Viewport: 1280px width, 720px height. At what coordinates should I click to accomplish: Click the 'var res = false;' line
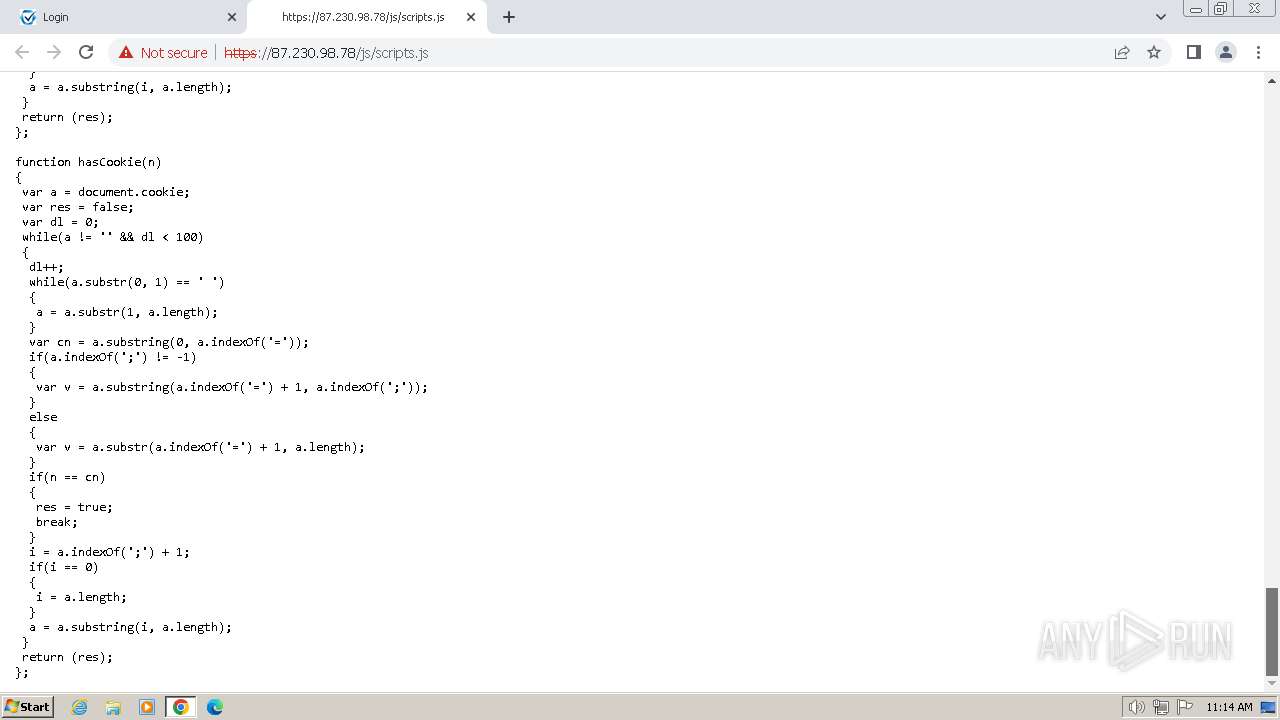pyautogui.click(x=78, y=207)
